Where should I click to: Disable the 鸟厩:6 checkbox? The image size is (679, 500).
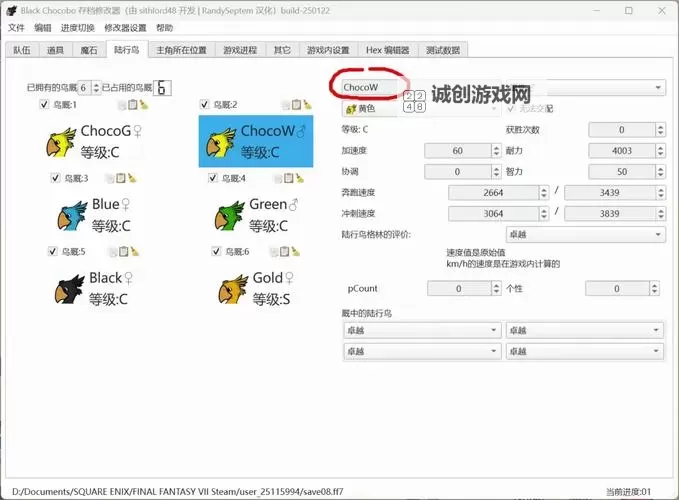pos(217,252)
